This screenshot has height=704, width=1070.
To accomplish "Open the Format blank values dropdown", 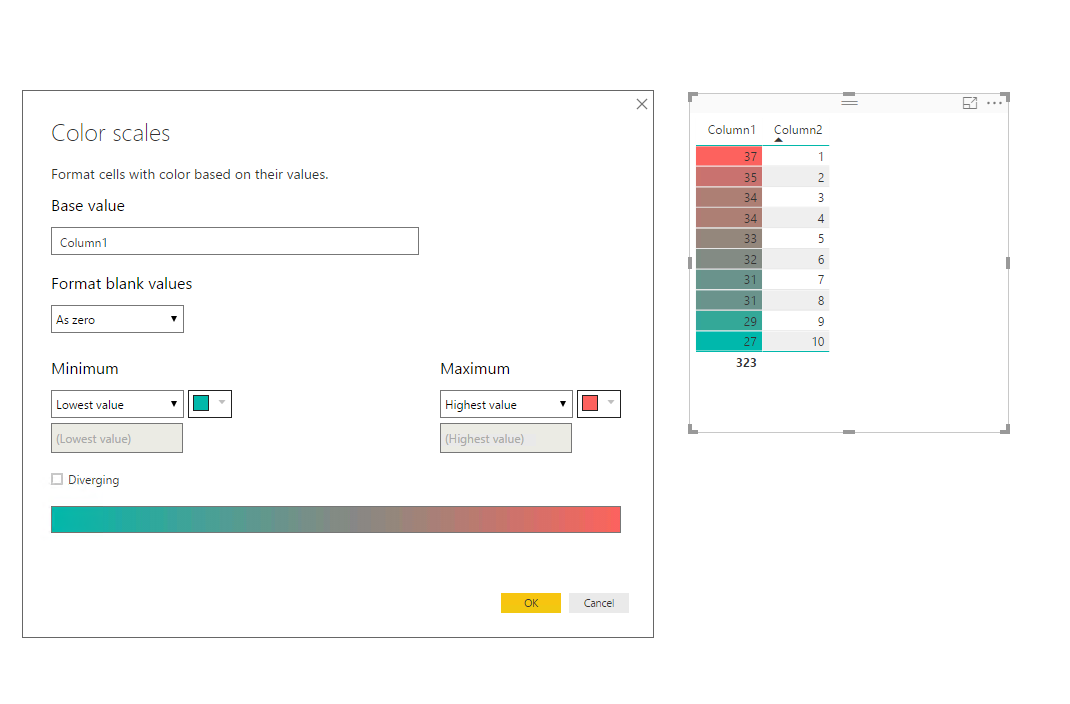I will pos(117,319).
